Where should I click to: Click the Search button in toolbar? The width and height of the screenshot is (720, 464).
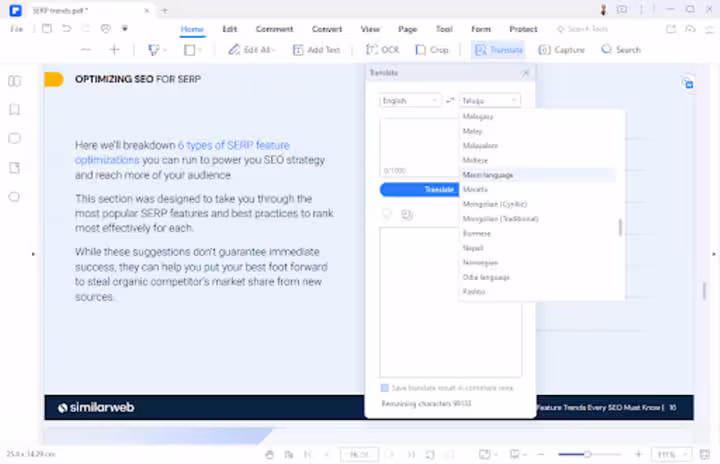click(x=621, y=50)
